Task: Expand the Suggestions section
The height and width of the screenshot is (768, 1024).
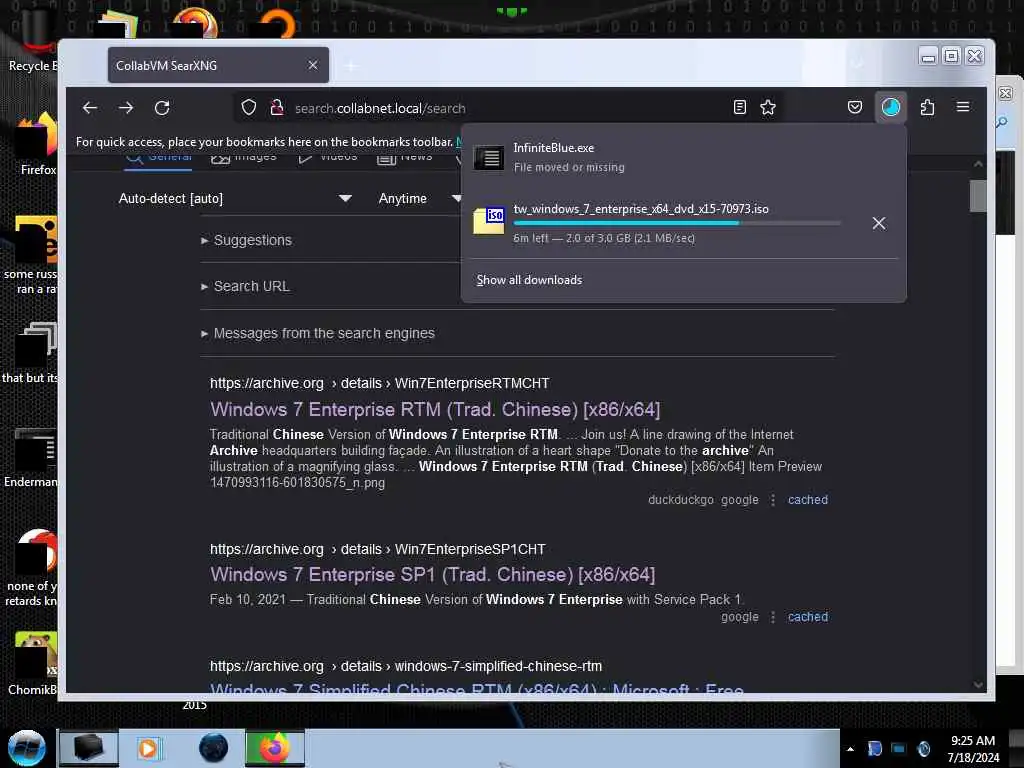Action: coord(247,240)
